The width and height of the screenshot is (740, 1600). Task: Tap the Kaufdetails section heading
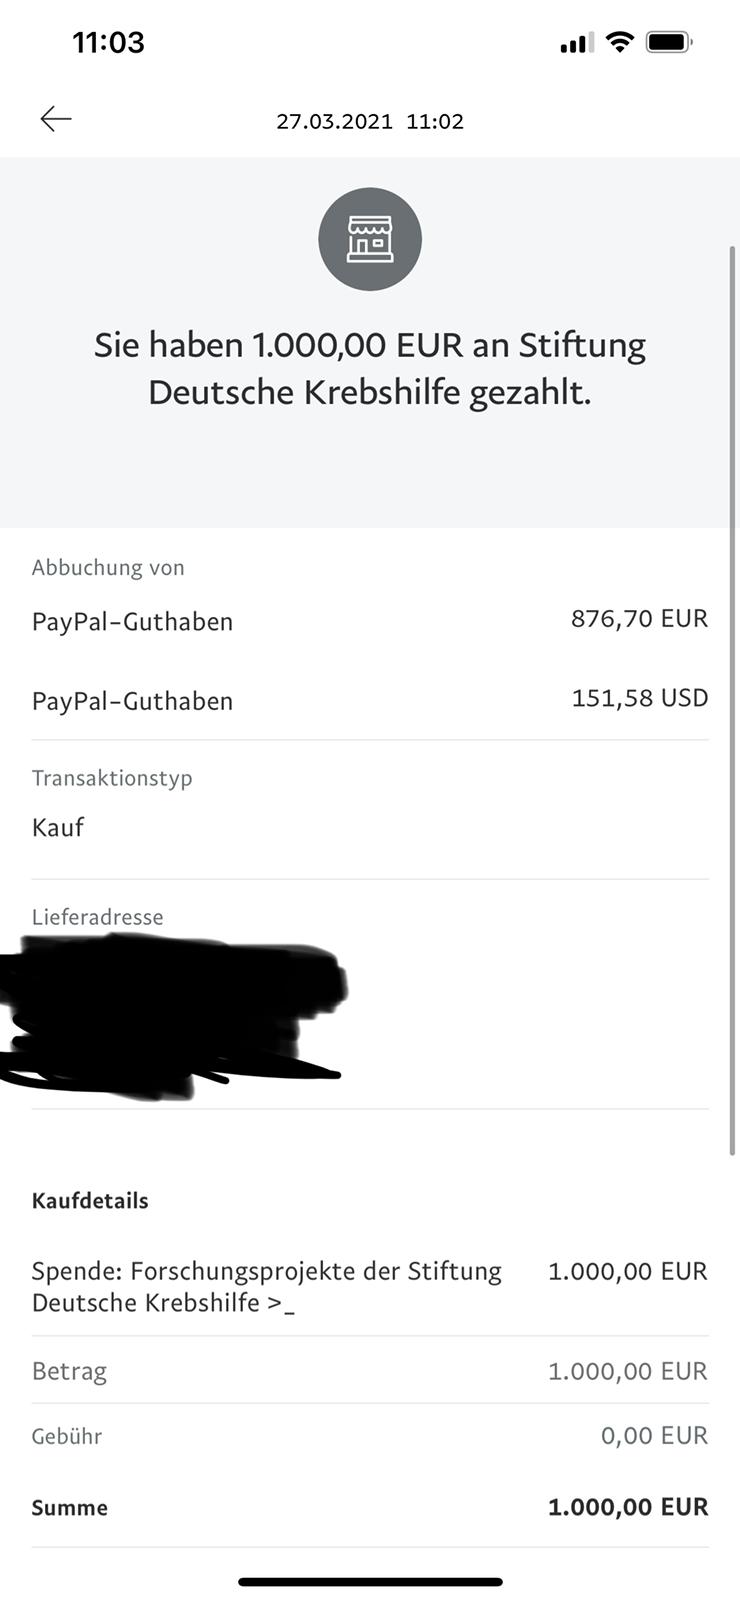tap(90, 1200)
